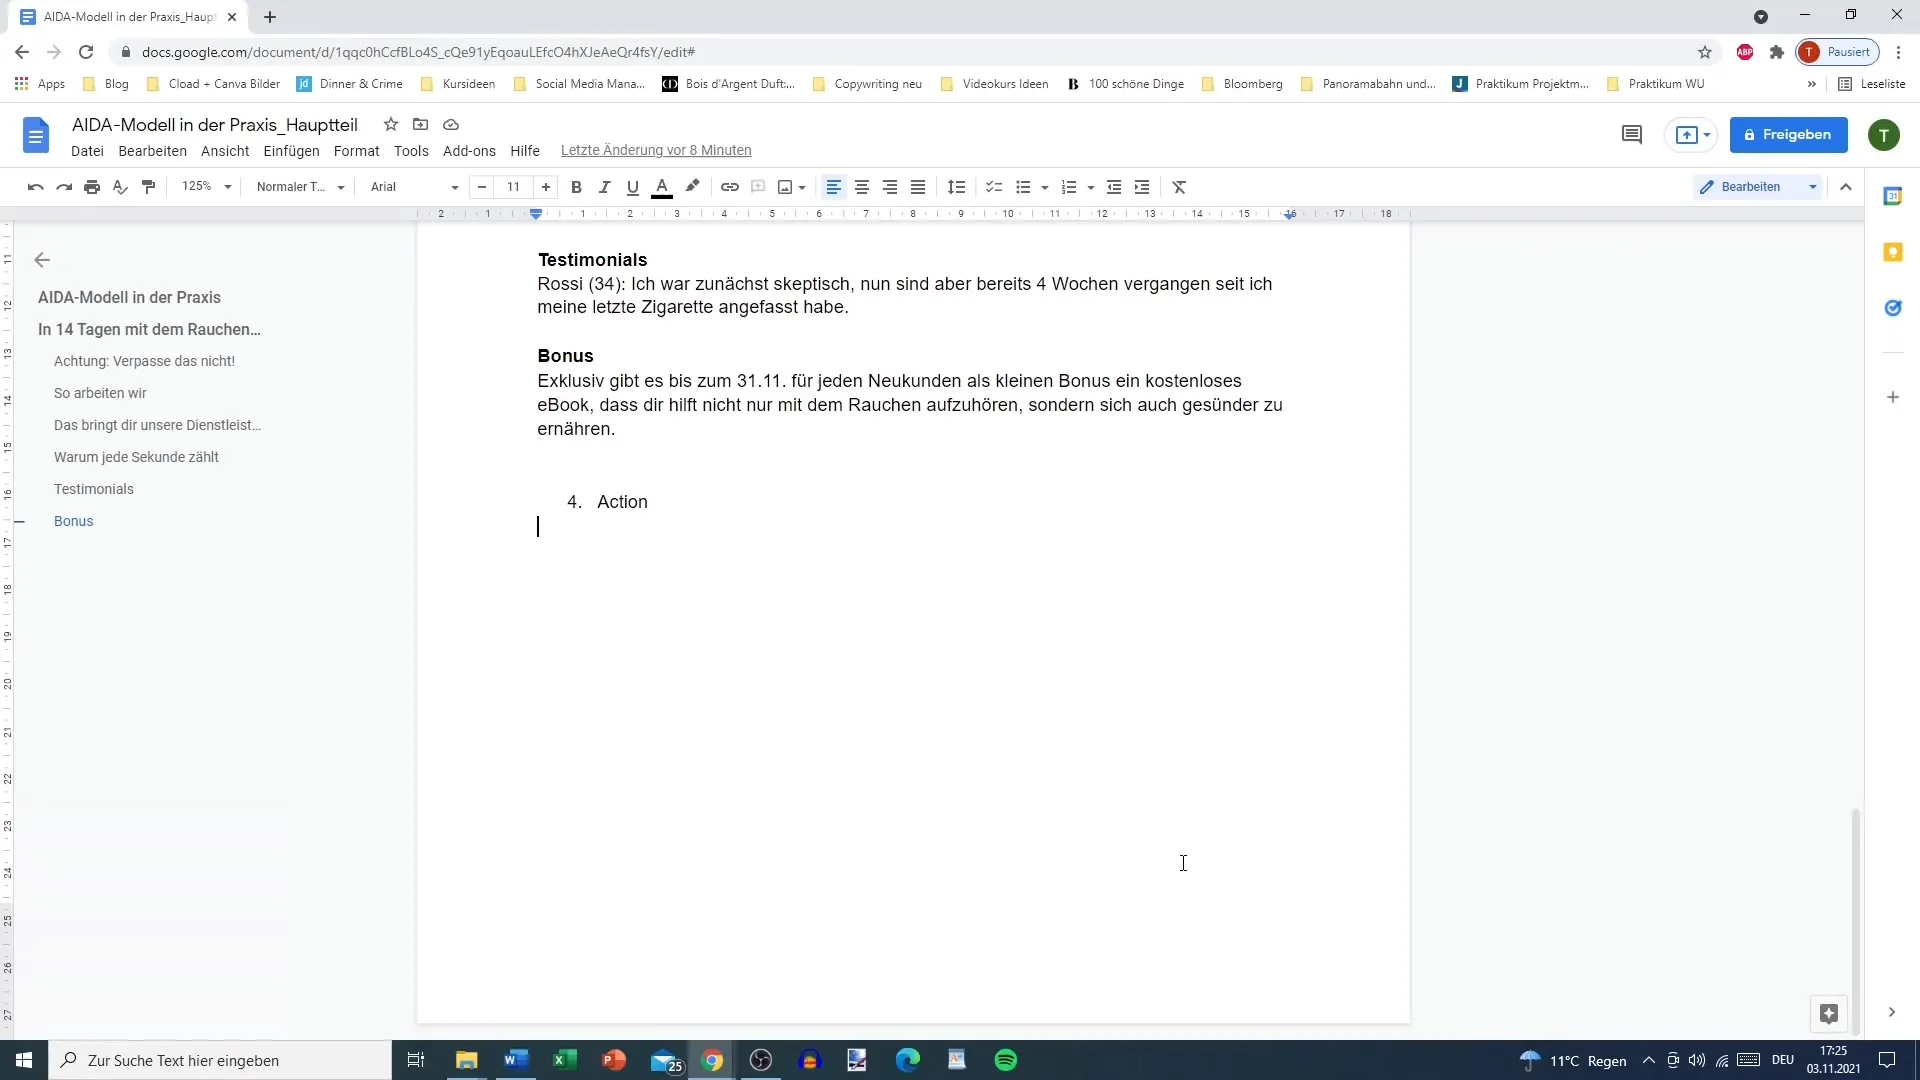
Task: Click the numbered list icon
Action: tap(1064, 186)
